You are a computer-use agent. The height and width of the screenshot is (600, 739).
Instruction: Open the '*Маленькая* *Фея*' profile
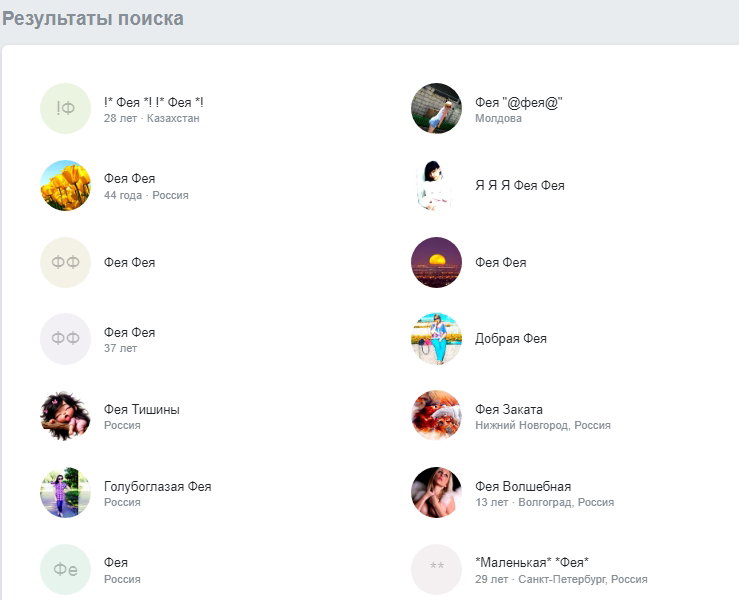click(x=532, y=562)
